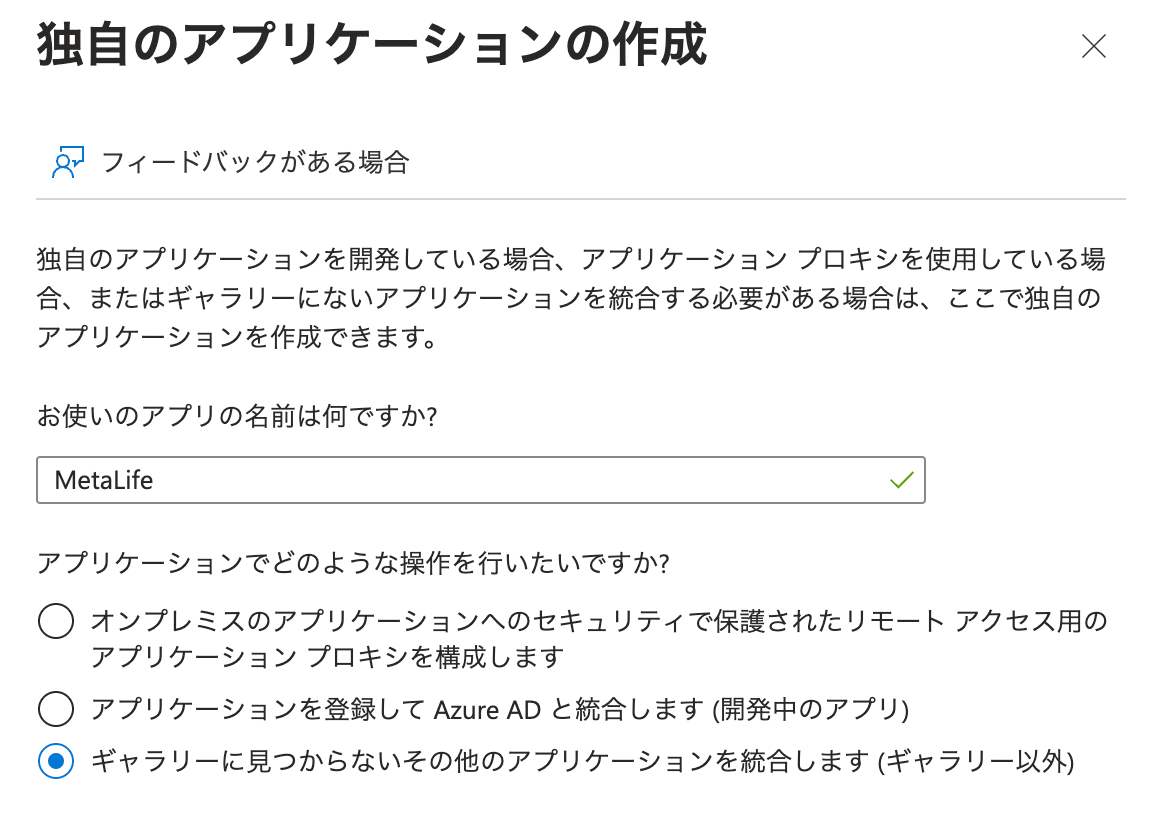Viewport: 1160px width, 816px height.
Task: Click the 独自のアプリケーションの作成 heading
Action: [x=372, y=46]
